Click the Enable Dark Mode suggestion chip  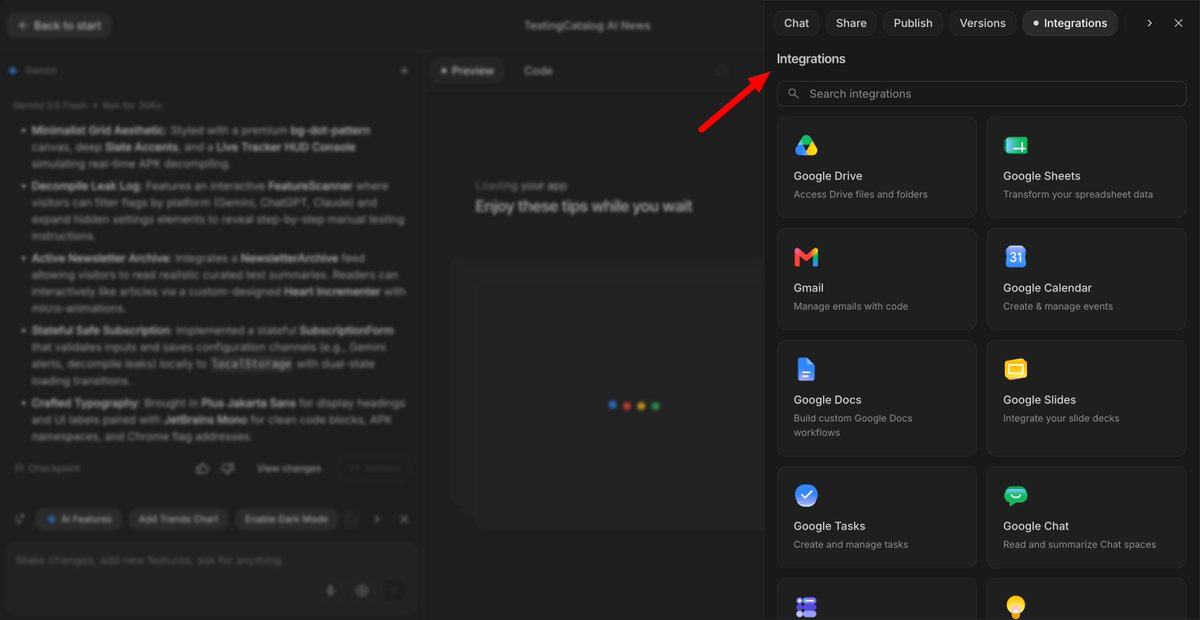click(x=286, y=519)
